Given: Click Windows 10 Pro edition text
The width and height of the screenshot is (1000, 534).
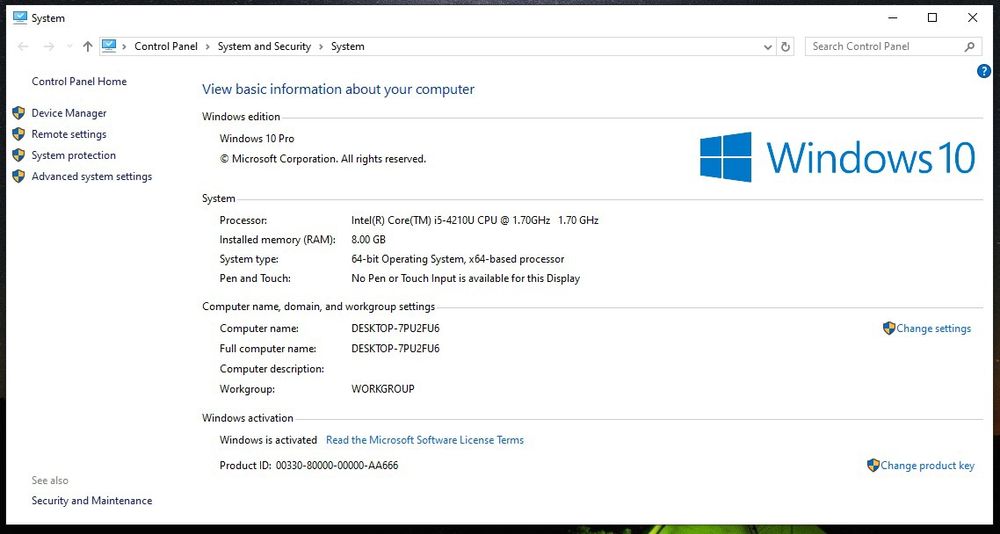Looking at the screenshot, I should click(x=257, y=138).
